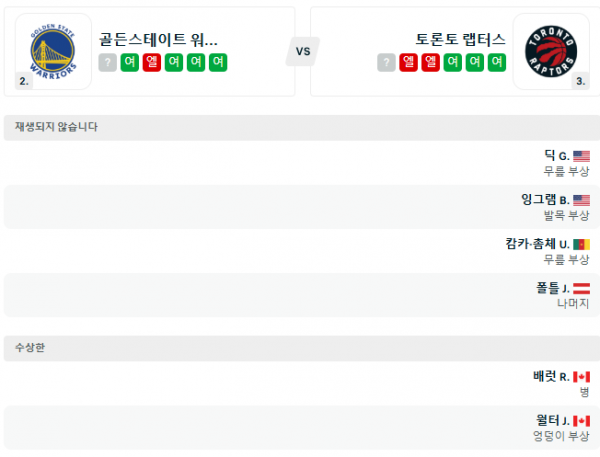Image resolution: width=600 pixels, height=457 pixels.
Task: Select the Warriors' gray question mark badge
Action: [108, 63]
